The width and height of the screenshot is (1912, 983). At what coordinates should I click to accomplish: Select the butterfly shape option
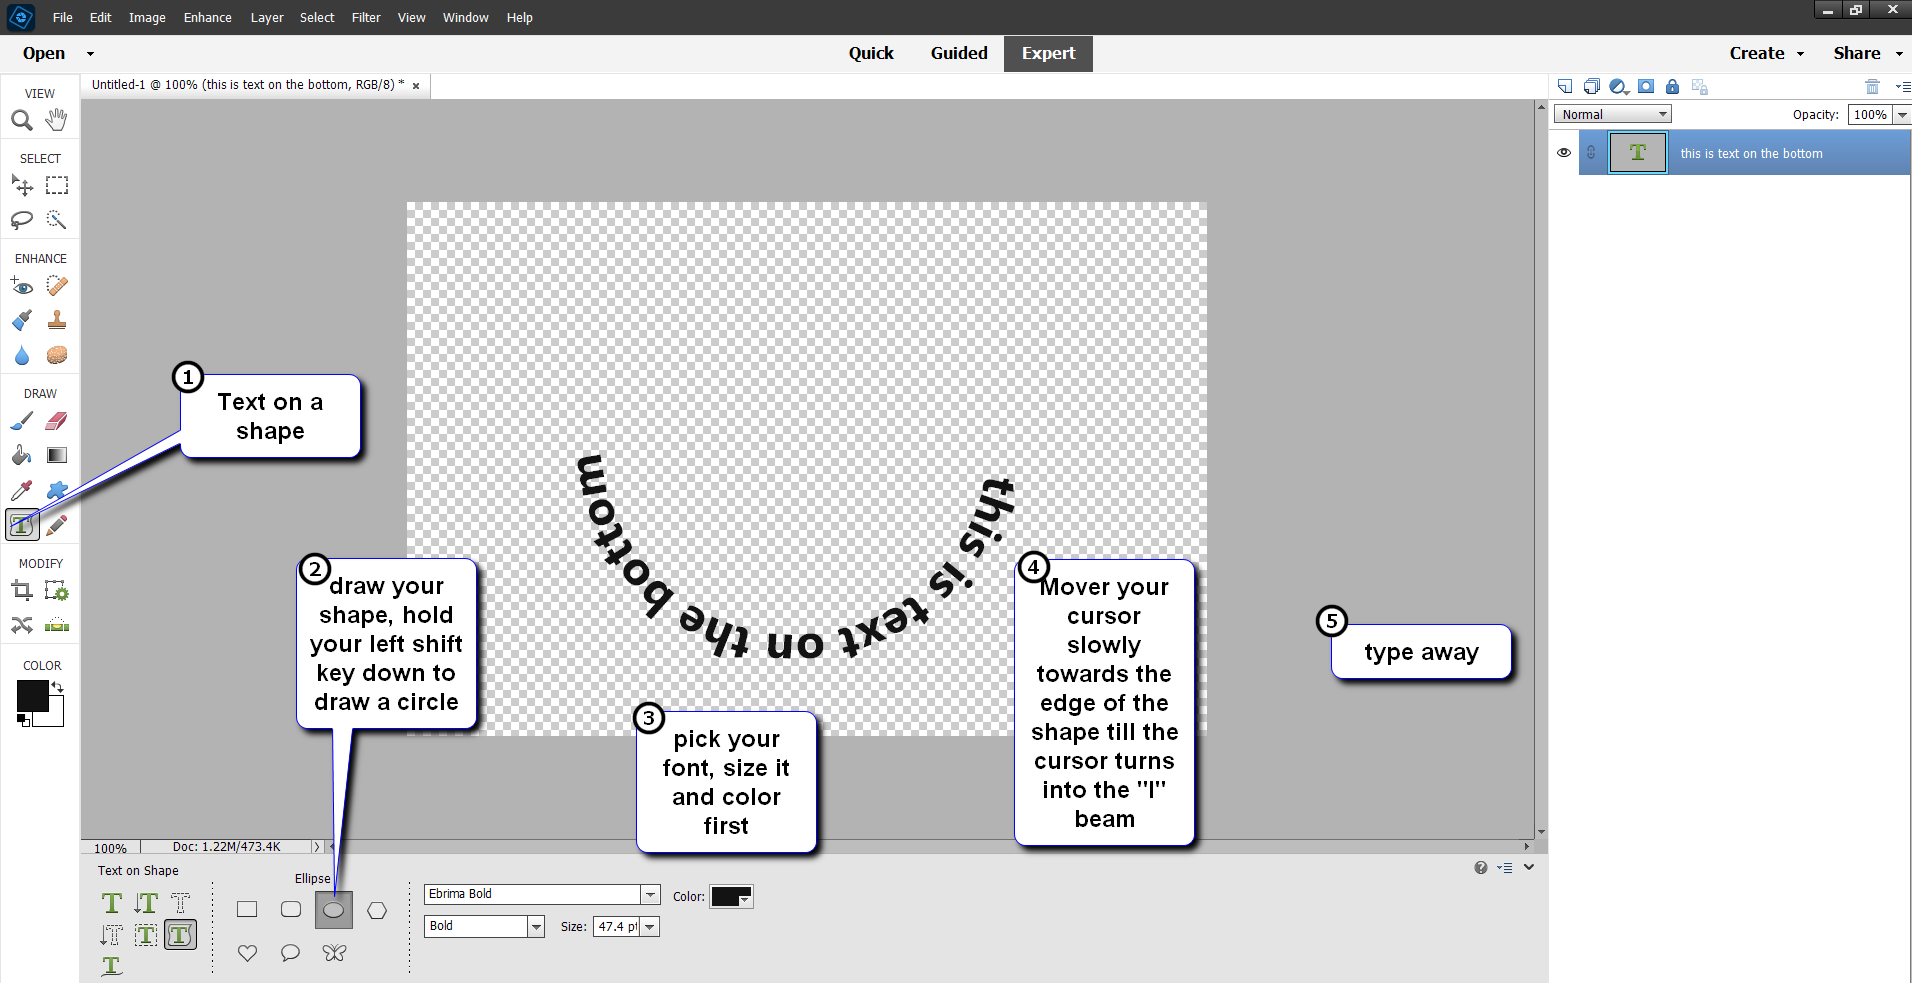(x=334, y=952)
